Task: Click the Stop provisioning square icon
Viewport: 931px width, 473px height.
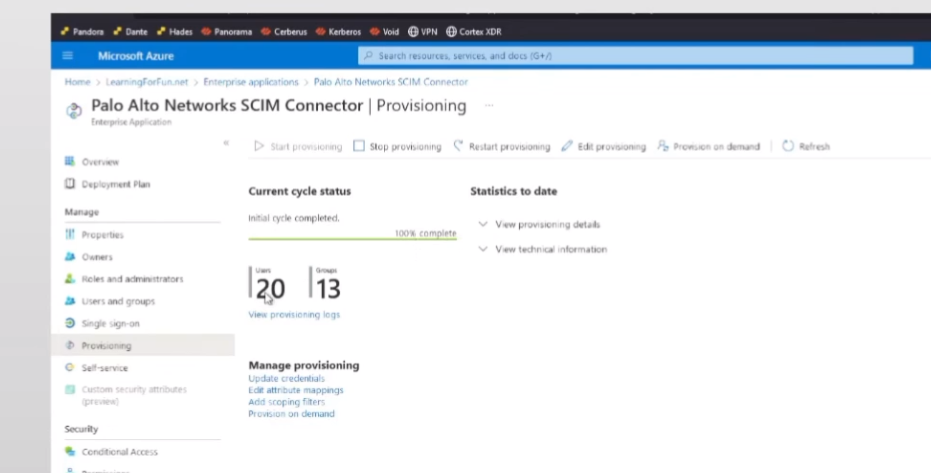Action: (x=359, y=145)
